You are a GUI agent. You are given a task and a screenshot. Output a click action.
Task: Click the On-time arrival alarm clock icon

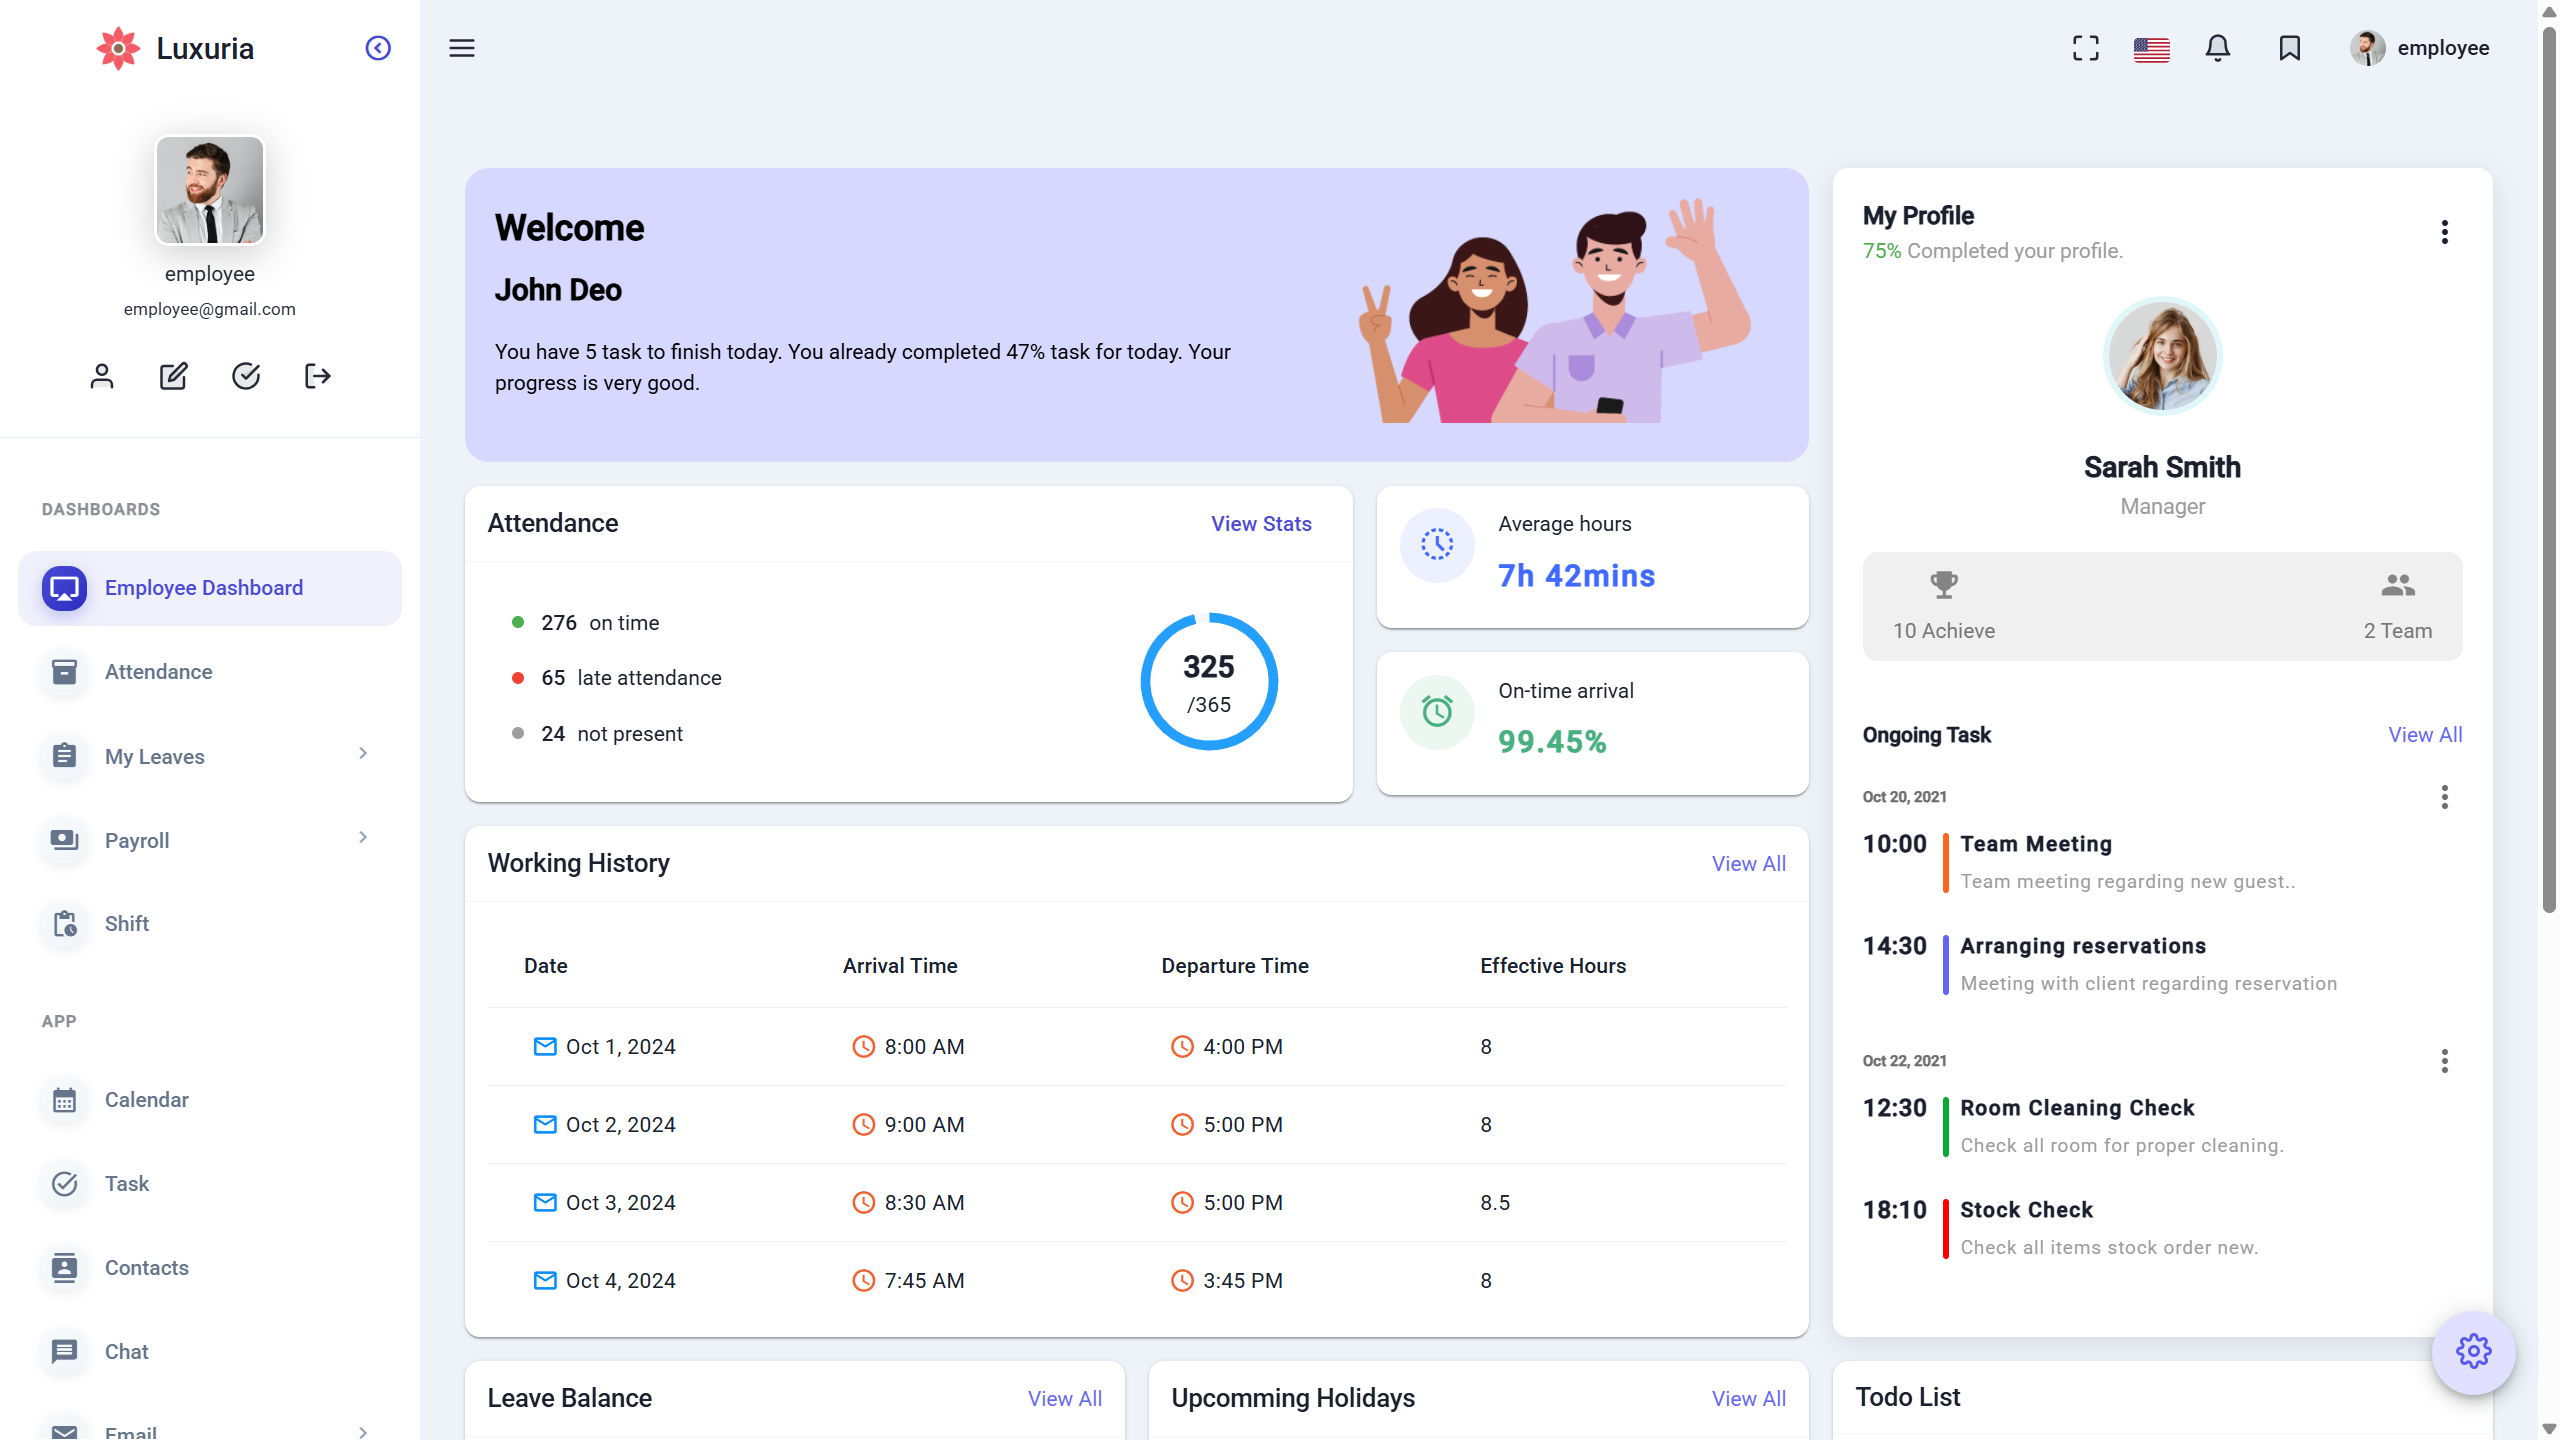click(1438, 712)
